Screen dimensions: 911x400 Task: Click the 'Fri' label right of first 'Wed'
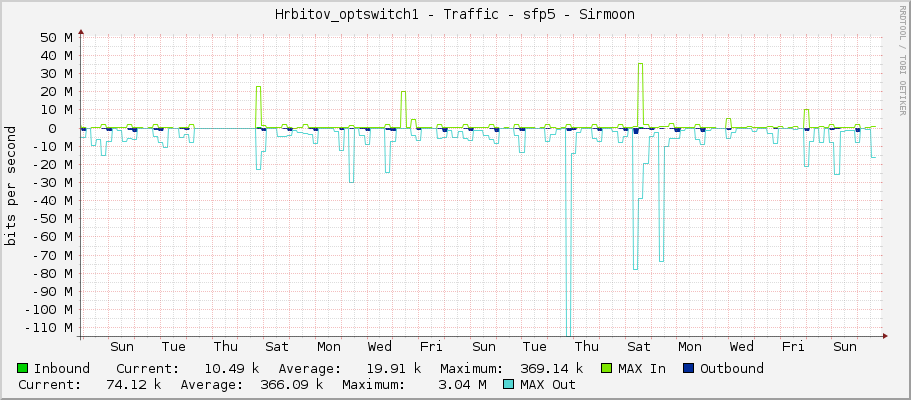tap(431, 347)
